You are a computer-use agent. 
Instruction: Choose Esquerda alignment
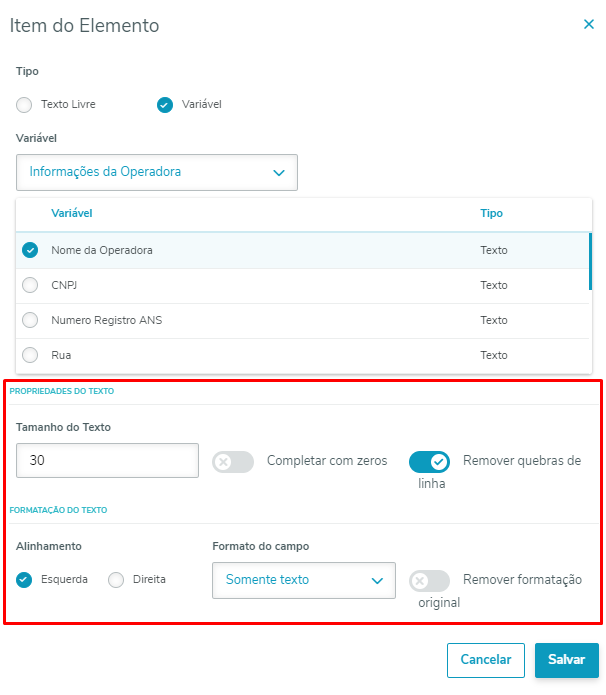coord(25,580)
